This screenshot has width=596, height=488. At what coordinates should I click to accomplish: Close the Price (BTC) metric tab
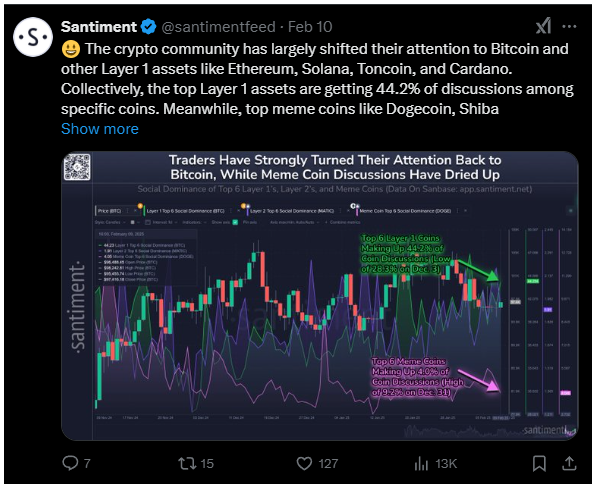[135, 211]
